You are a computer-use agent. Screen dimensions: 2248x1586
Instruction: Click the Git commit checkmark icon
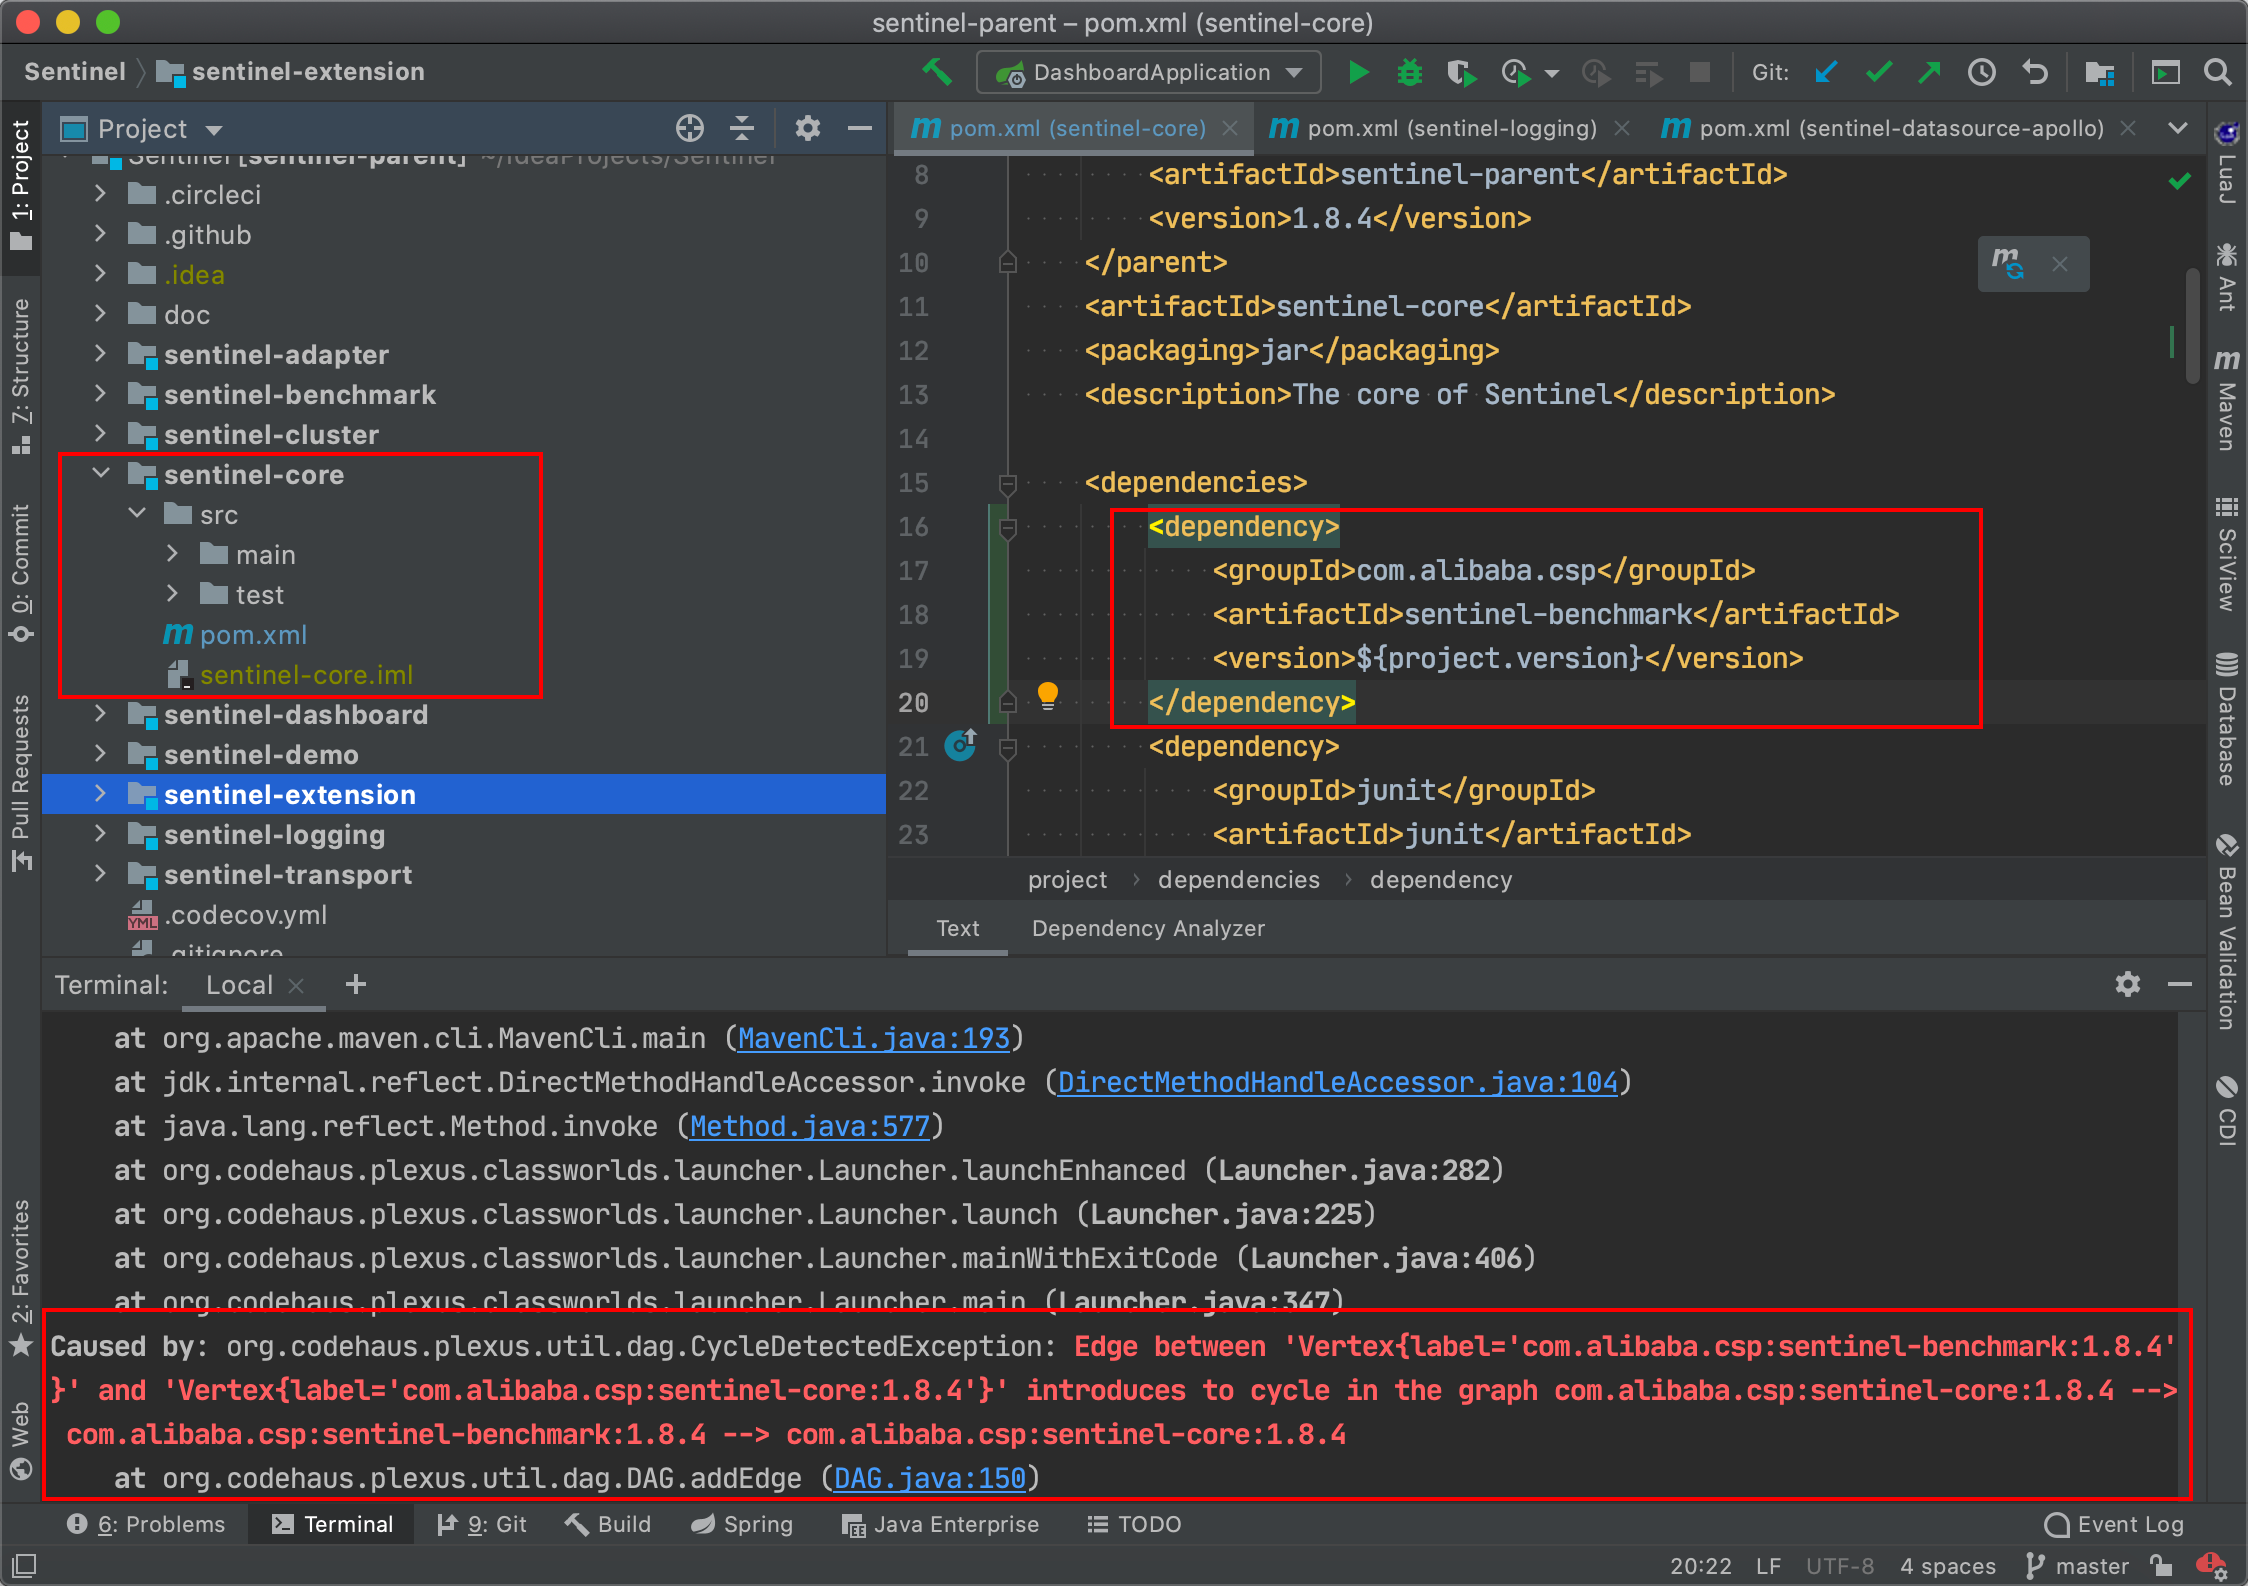coord(1878,72)
